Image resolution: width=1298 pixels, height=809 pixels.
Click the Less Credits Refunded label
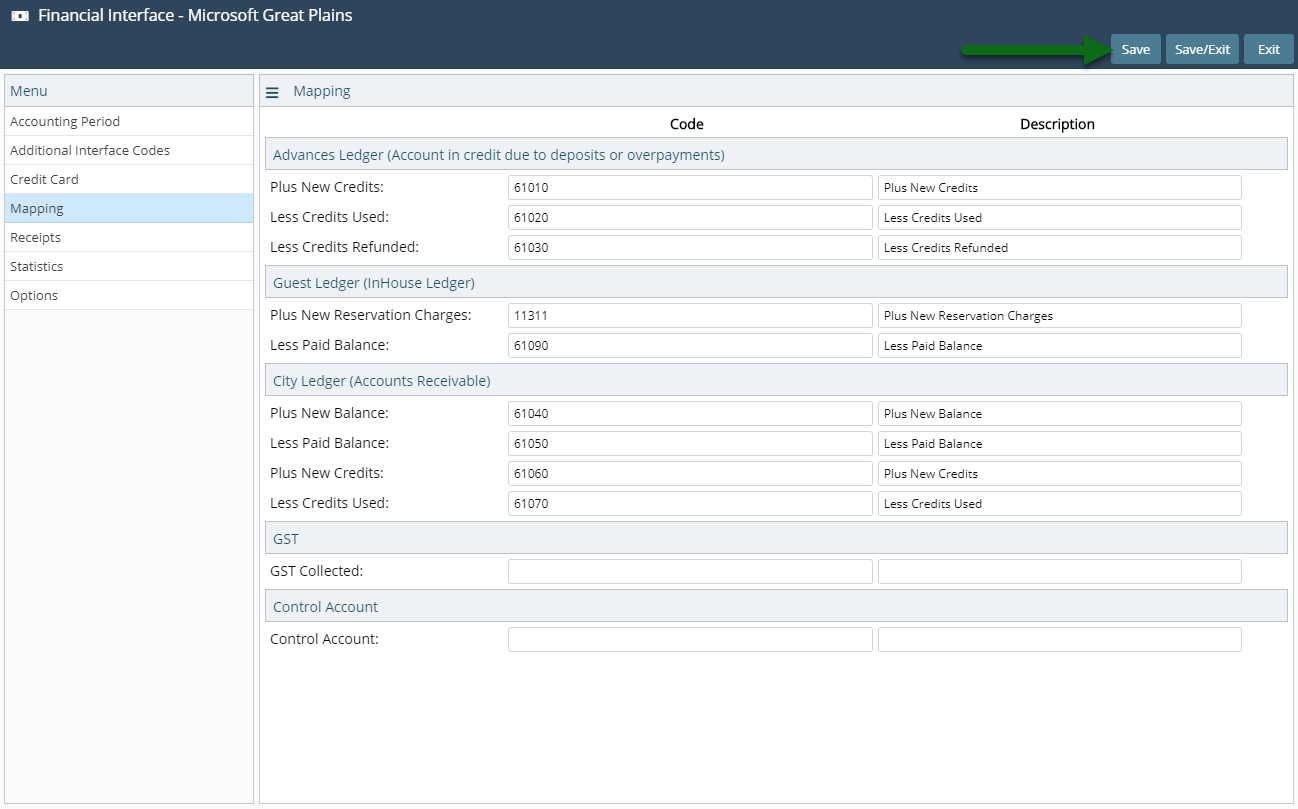pos(345,247)
